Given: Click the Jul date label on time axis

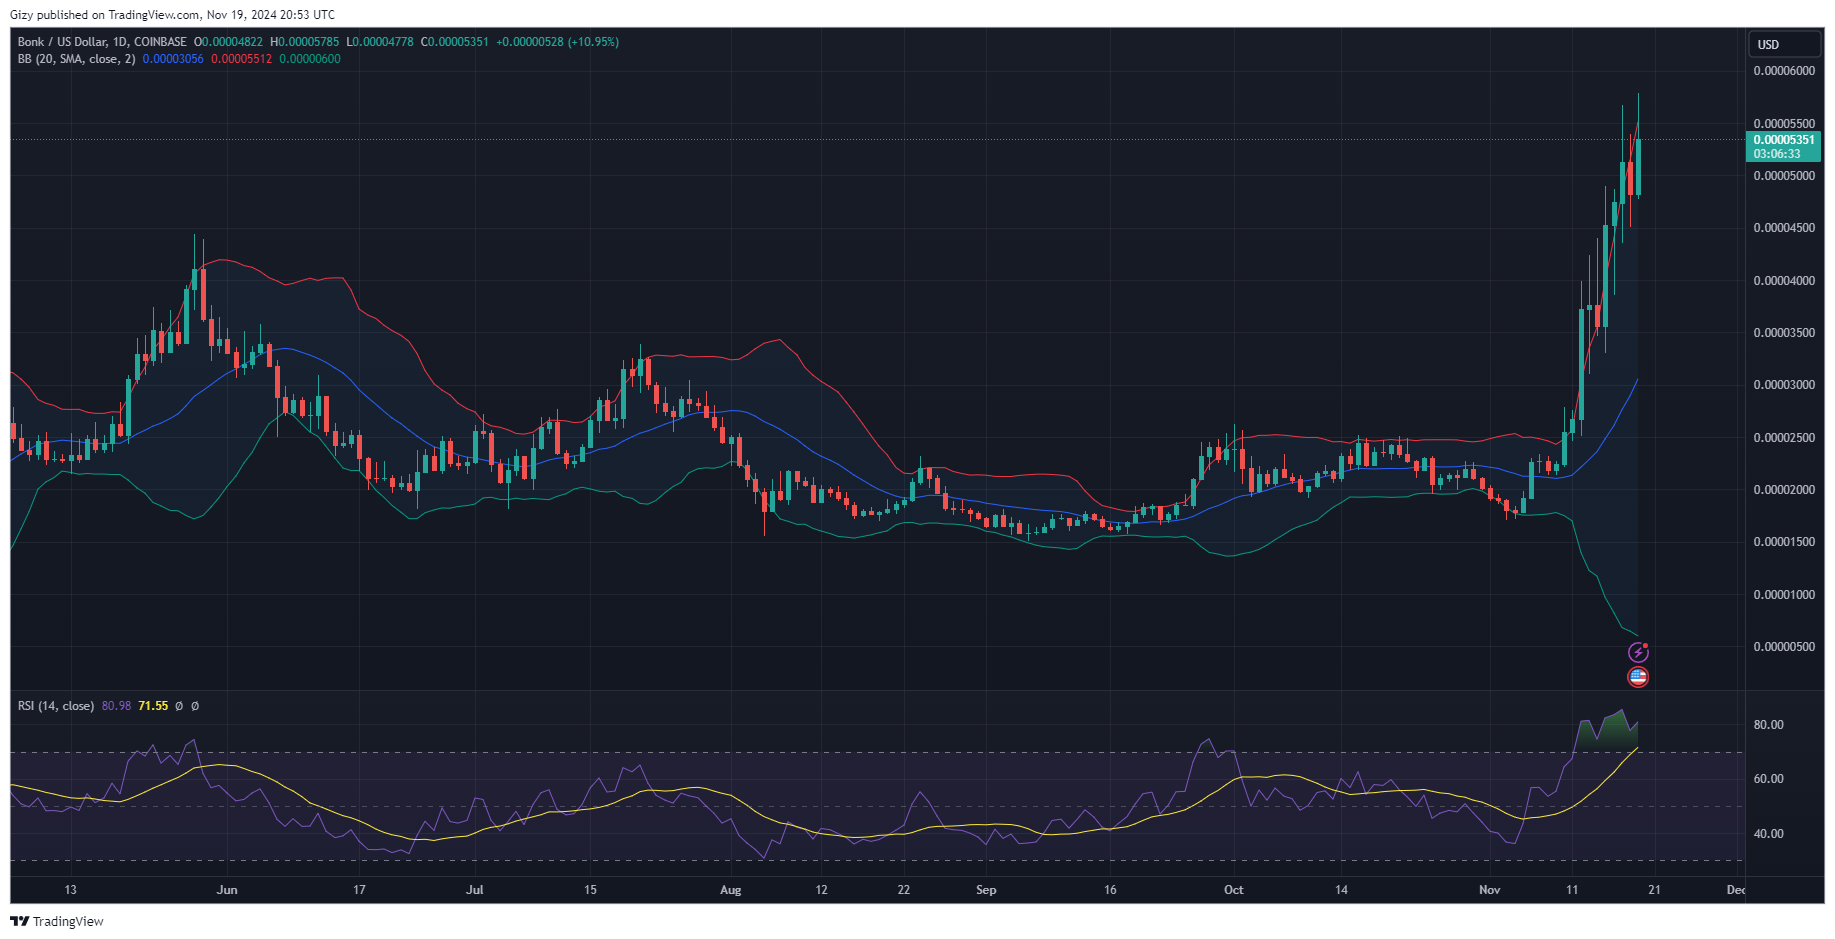Looking at the screenshot, I should click(475, 890).
